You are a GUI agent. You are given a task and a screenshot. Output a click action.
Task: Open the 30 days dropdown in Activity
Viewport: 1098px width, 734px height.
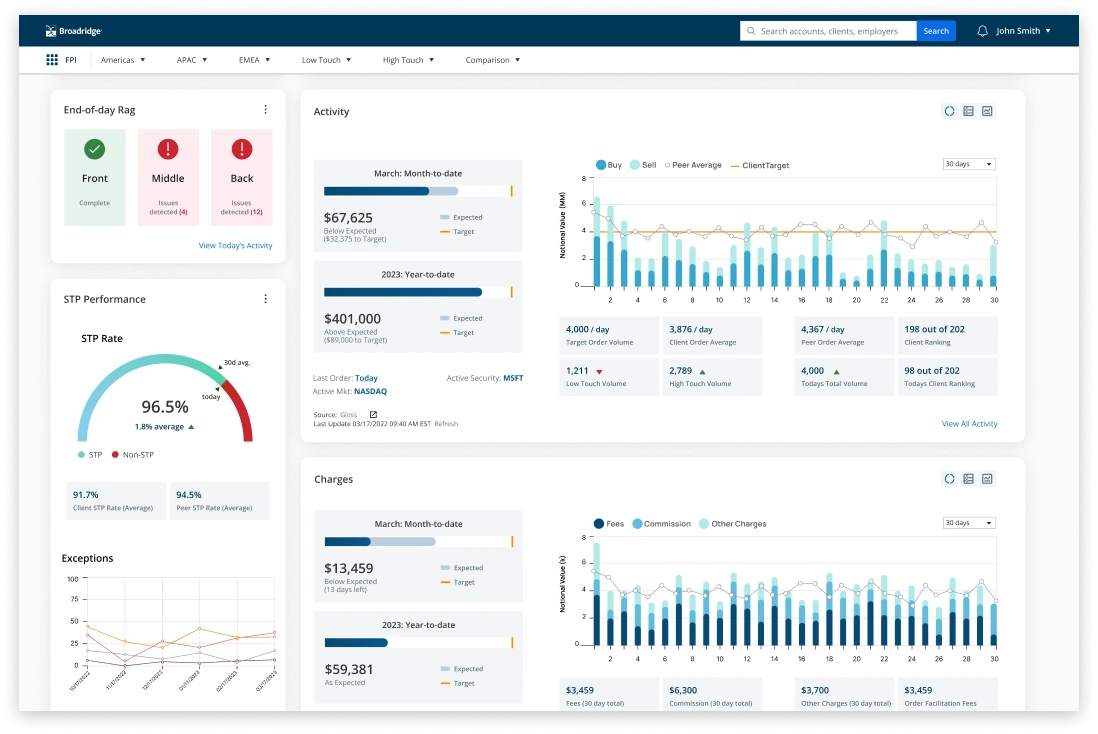pos(967,164)
